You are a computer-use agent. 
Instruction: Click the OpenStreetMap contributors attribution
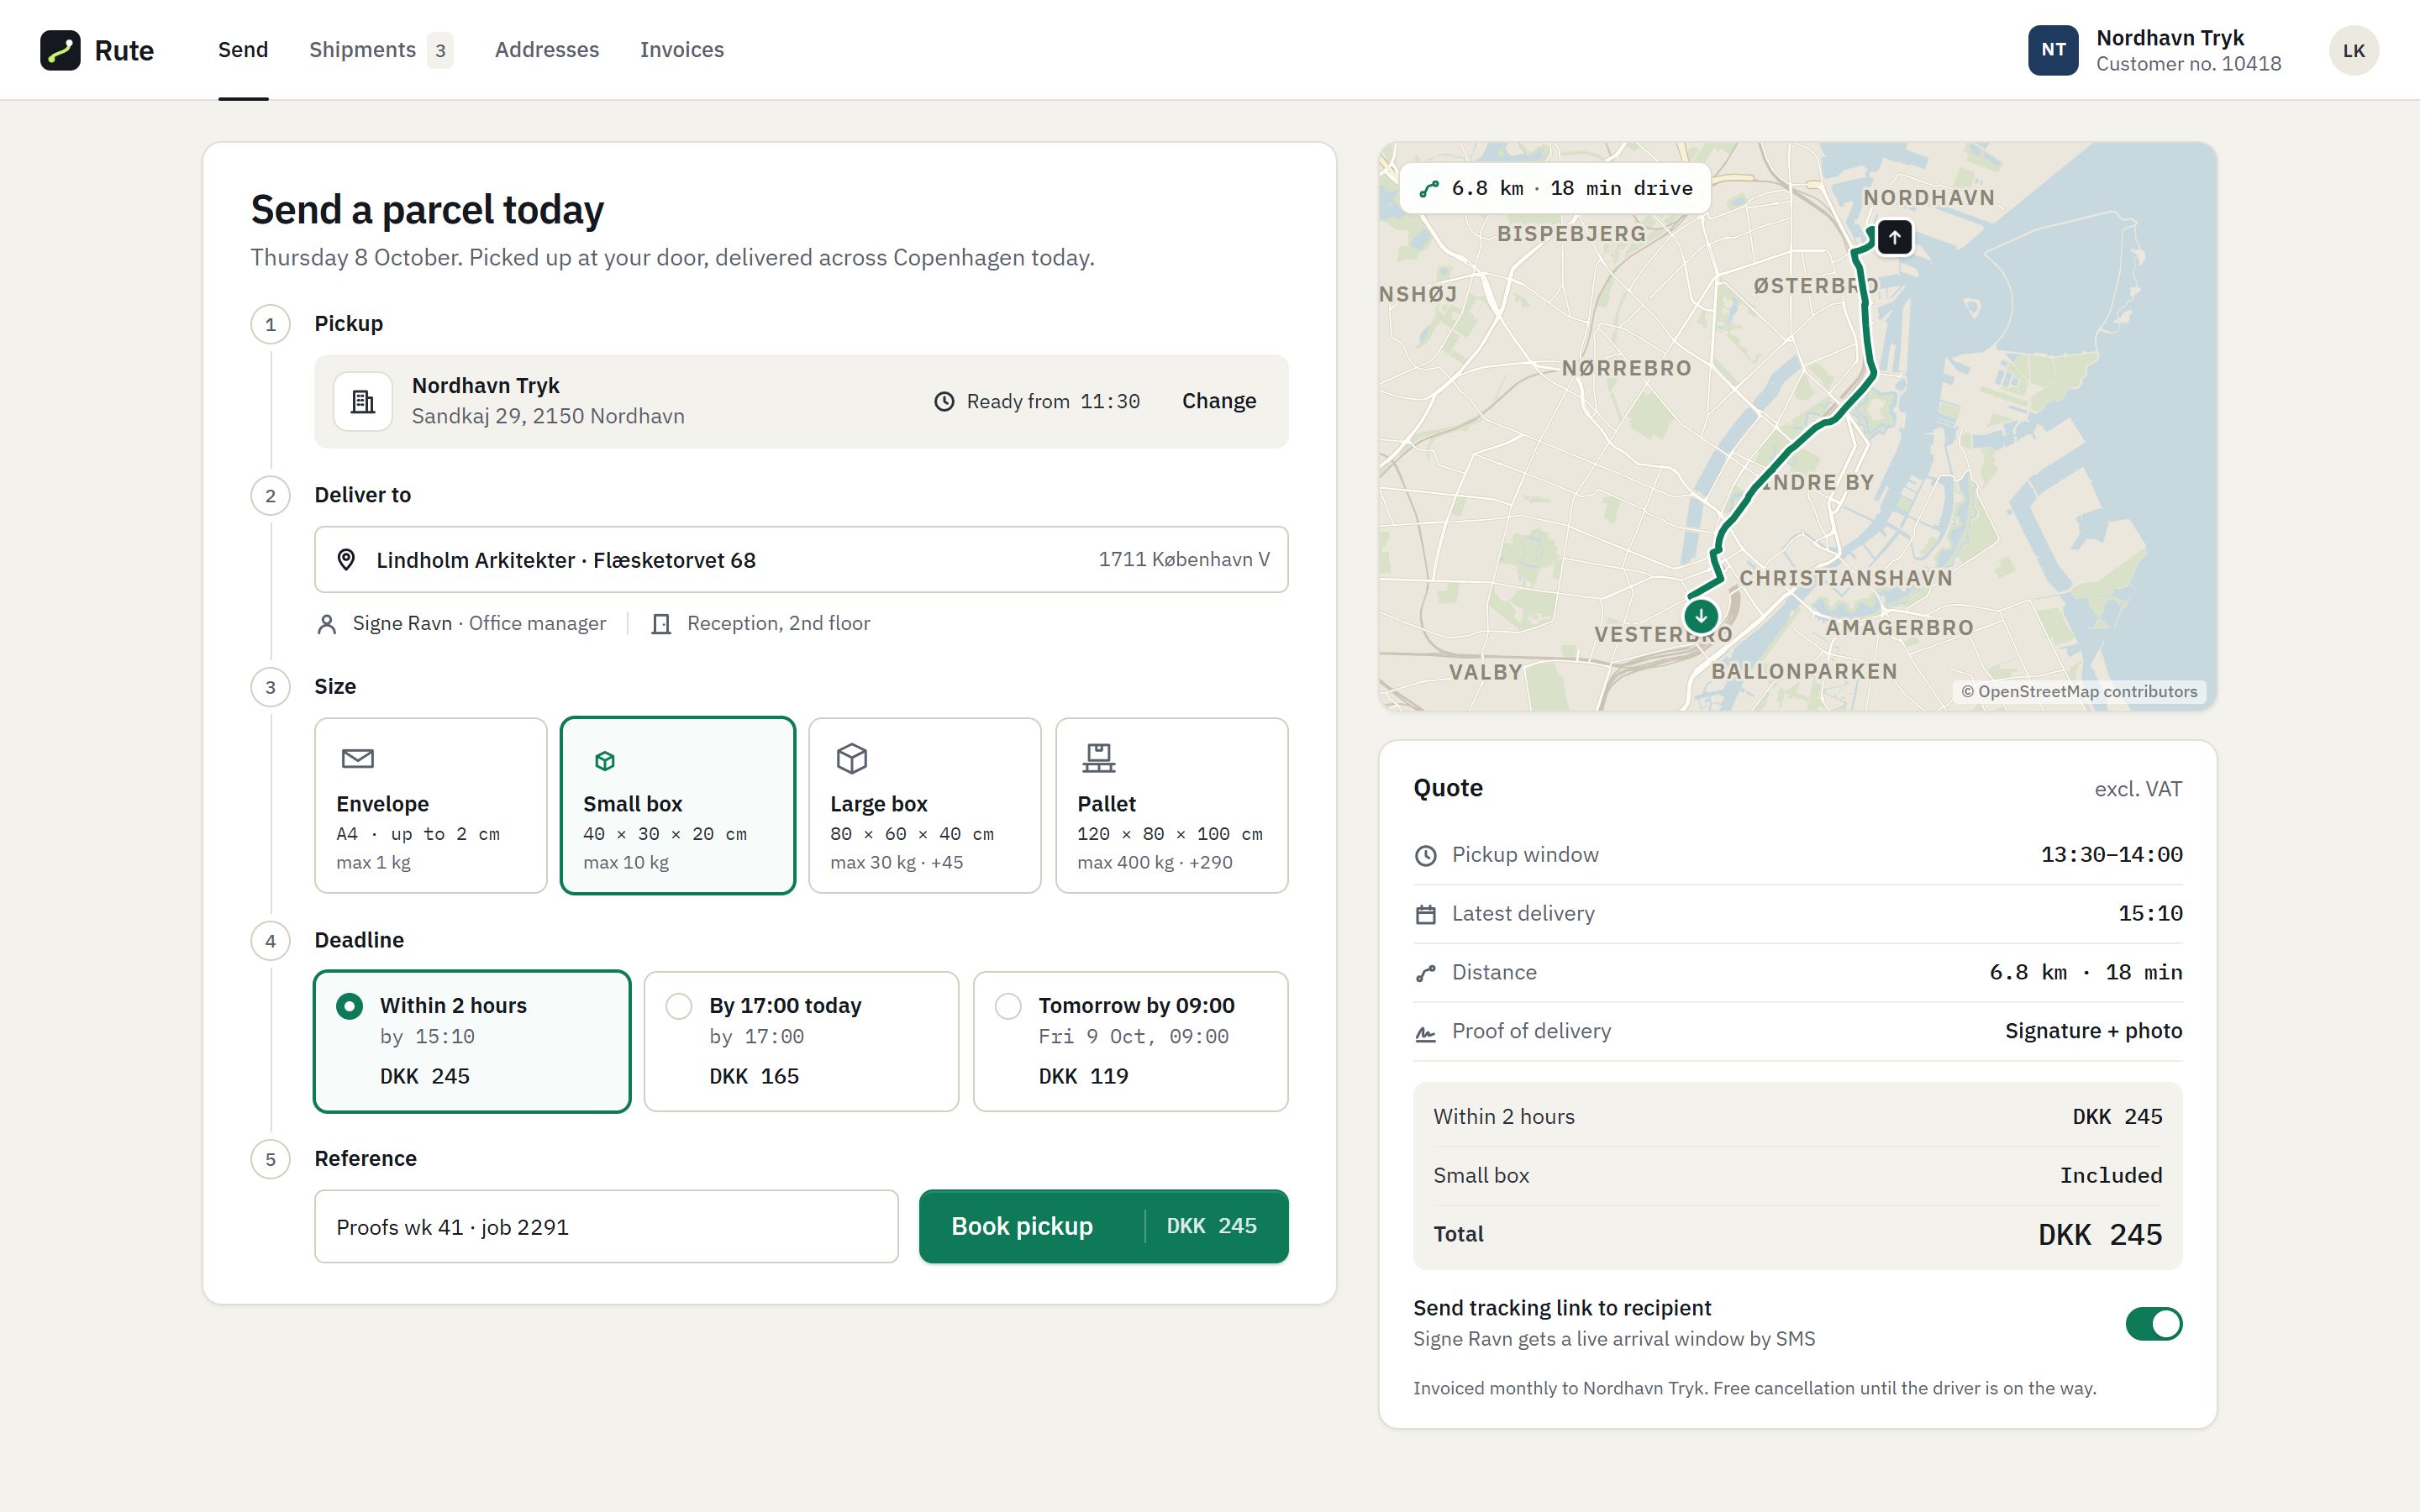(2079, 691)
